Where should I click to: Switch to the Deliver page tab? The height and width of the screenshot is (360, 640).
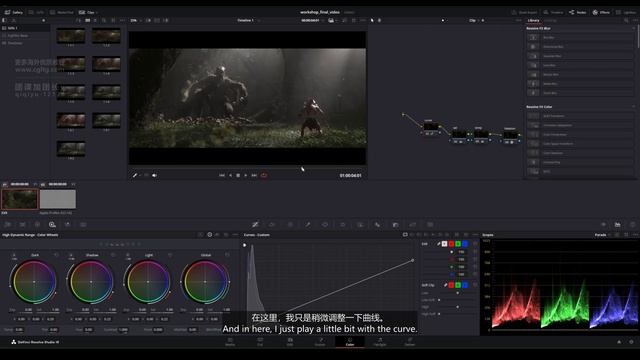[x=410, y=342]
